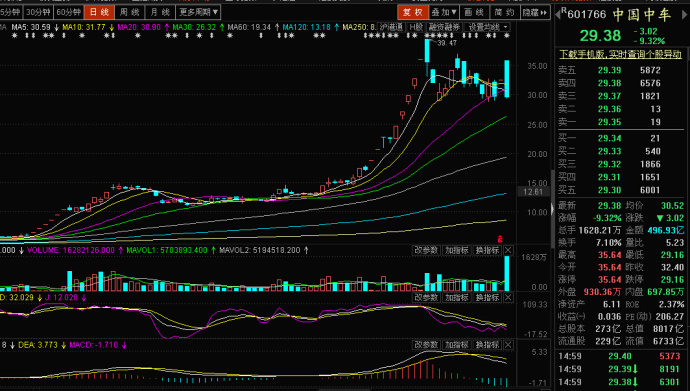Image resolution: width=690 pixels, height=391 pixels.
Task: Open the 更多周期 dropdown
Action: (x=198, y=12)
